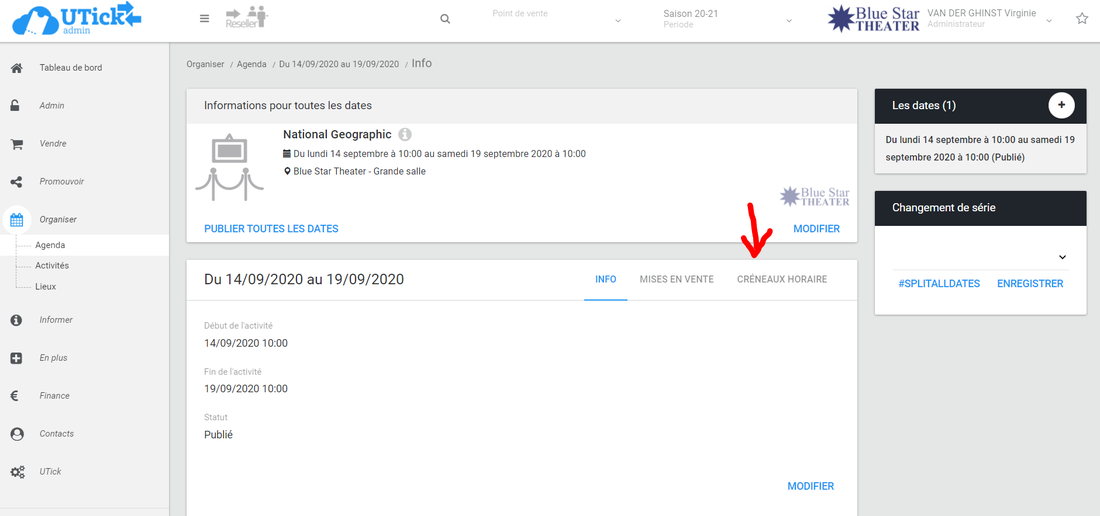This screenshot has width=1100, height=516.
Task: Open the Vendre cart section
Action: (52, 144)
